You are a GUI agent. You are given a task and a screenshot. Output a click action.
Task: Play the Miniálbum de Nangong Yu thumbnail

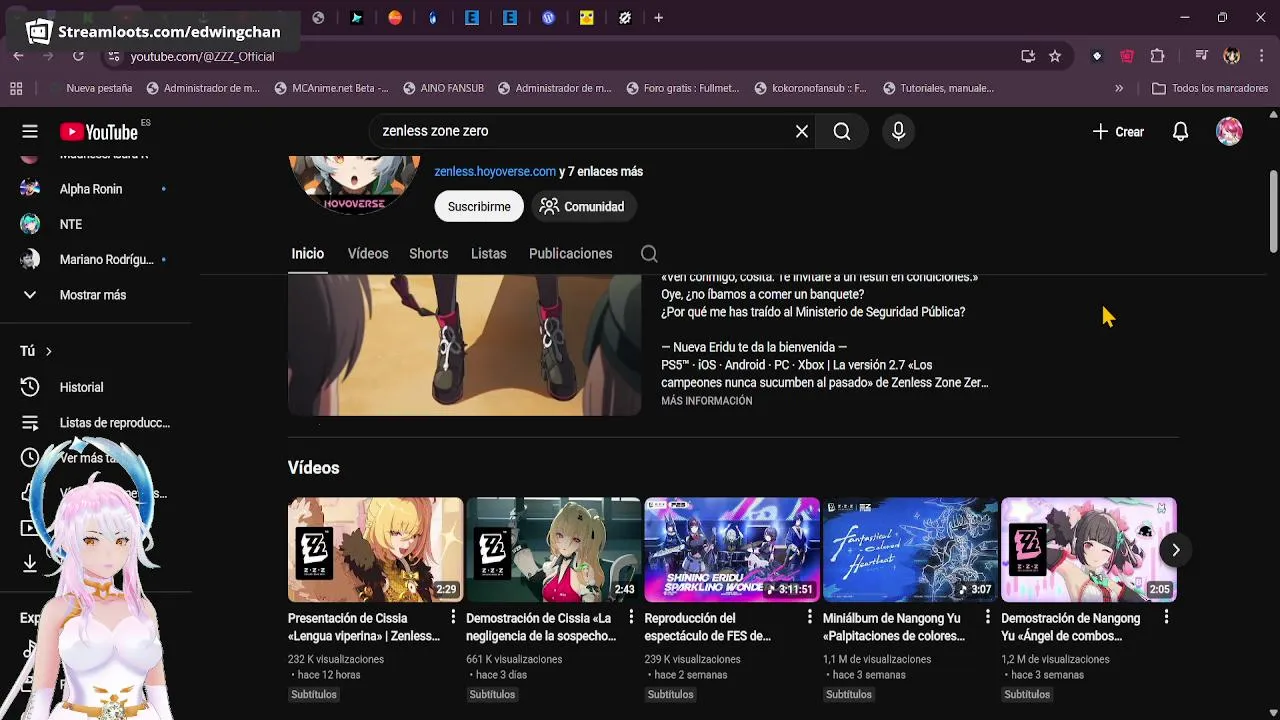click(910, 549)
